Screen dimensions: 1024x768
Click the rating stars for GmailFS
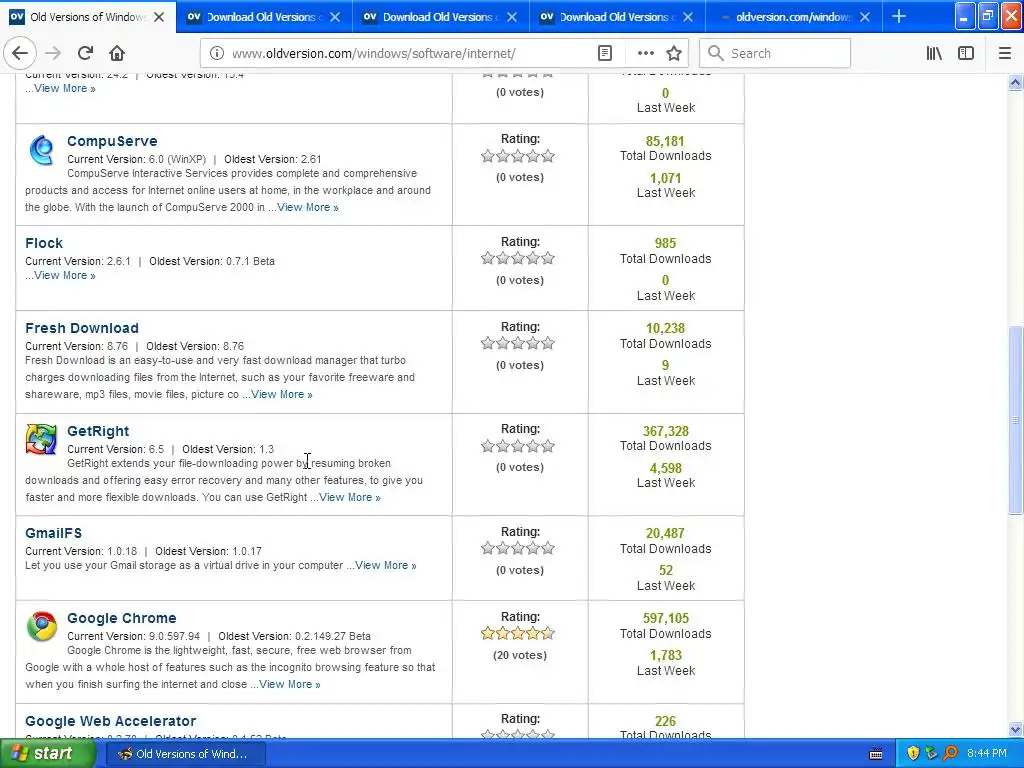(518, 548)
